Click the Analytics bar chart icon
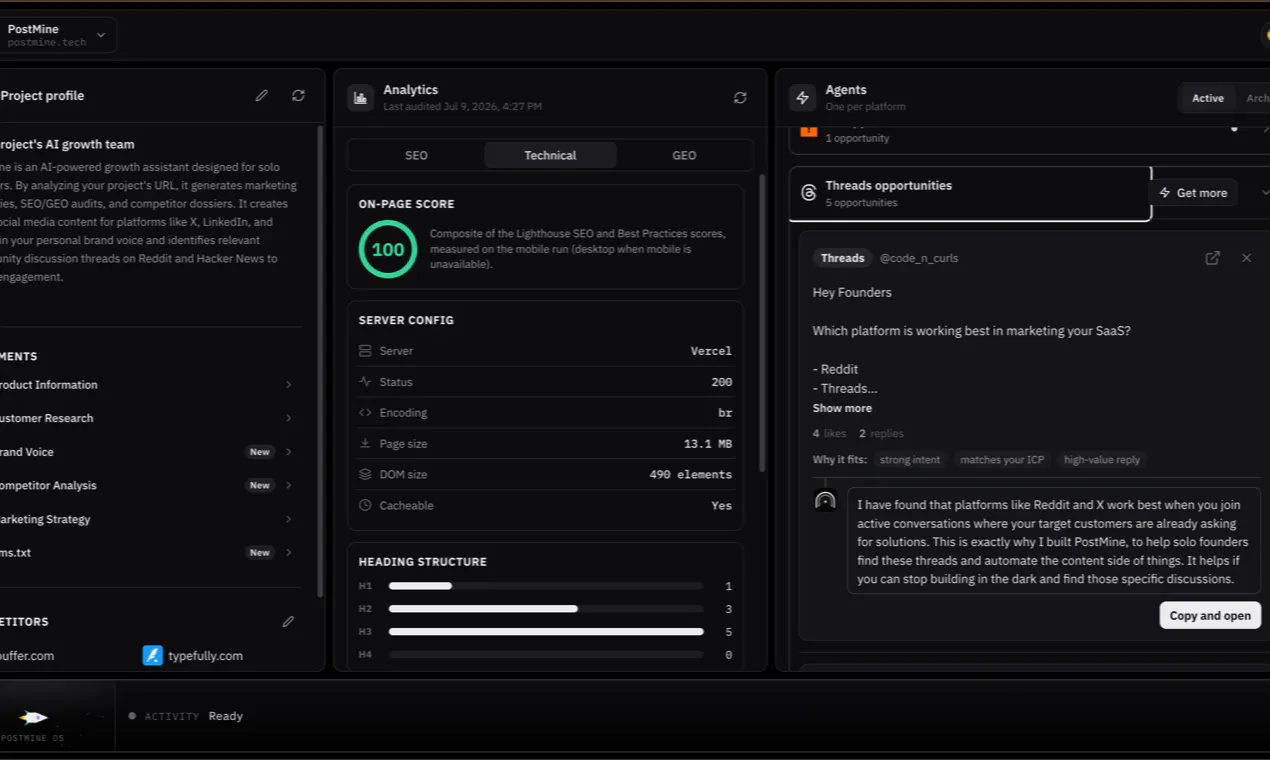This screenshot has width=1270, height=760. (360, 98)
